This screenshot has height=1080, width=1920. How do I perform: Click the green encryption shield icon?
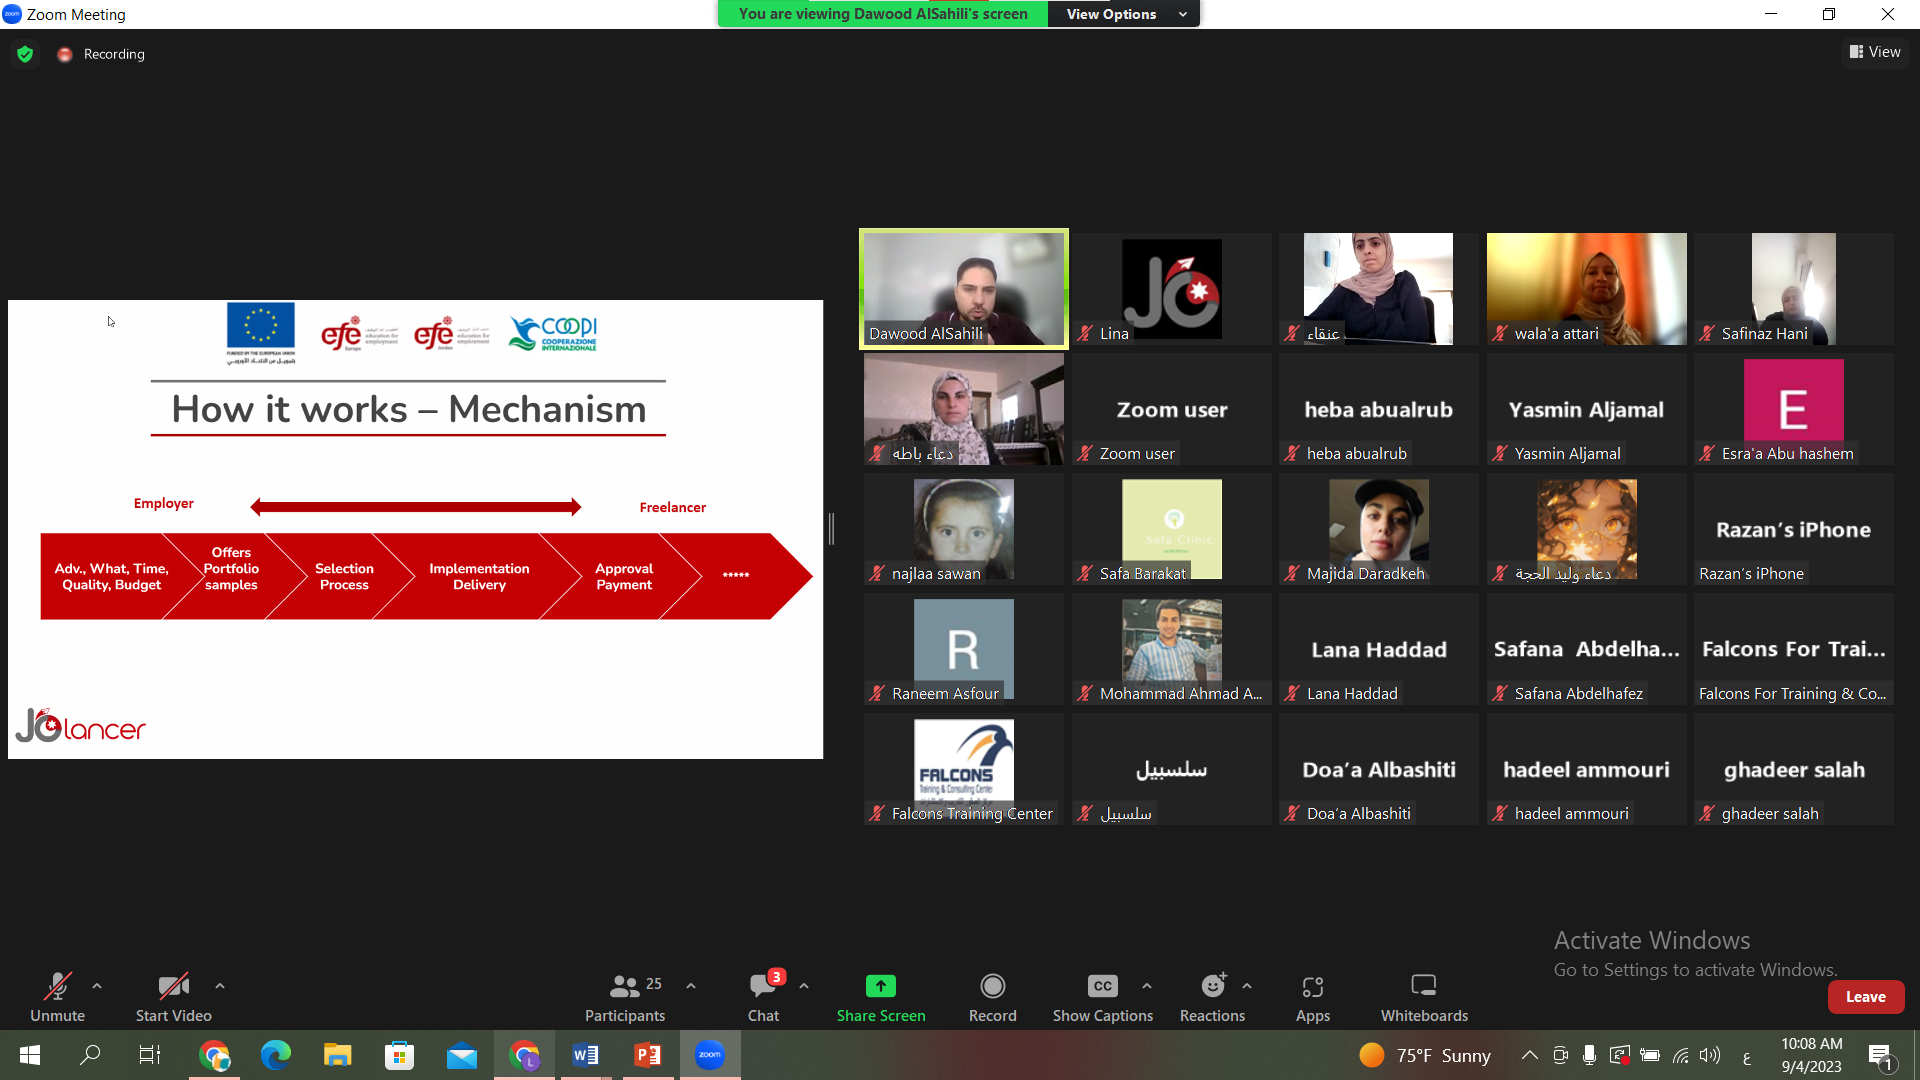(x=25, y=54)
